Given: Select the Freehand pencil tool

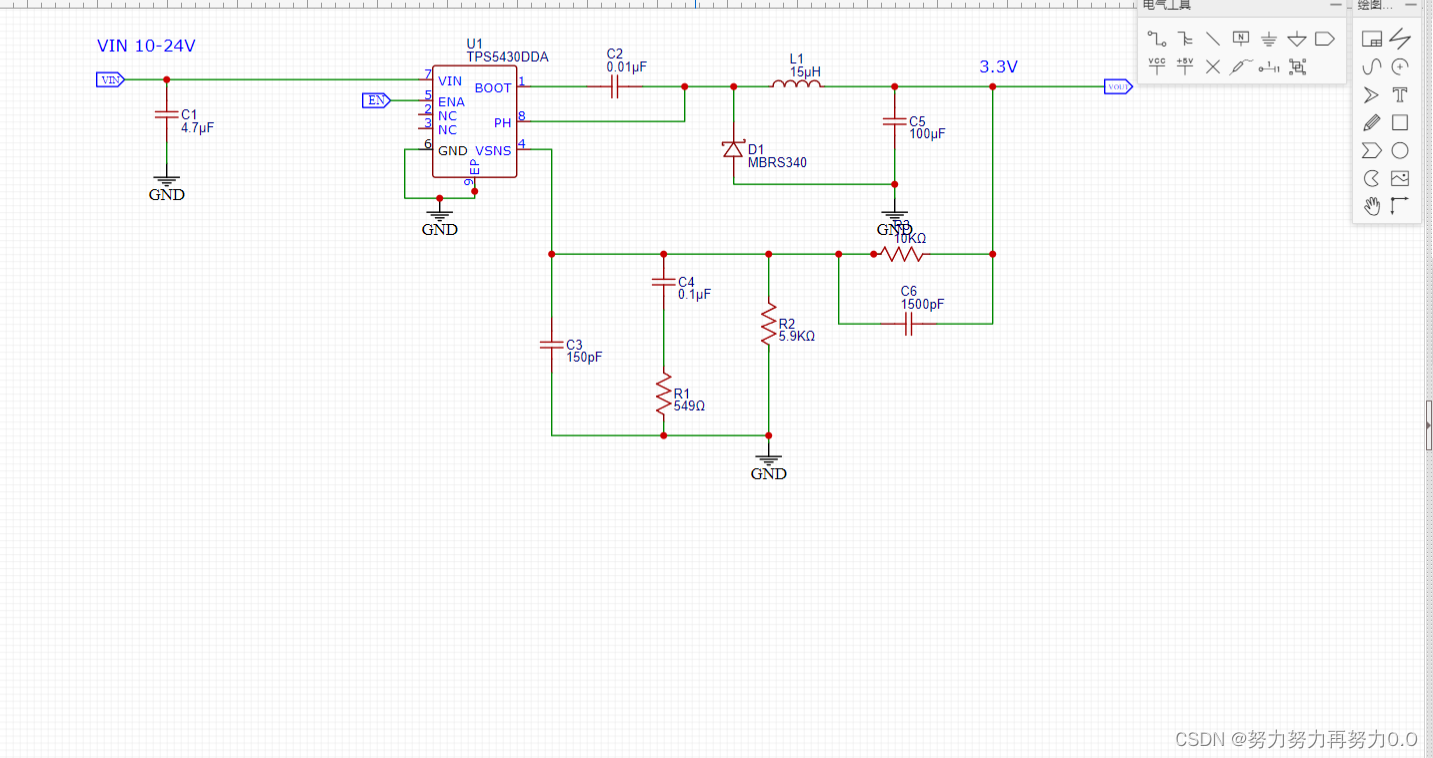Looking at the screenshot, I should 1372,123.
